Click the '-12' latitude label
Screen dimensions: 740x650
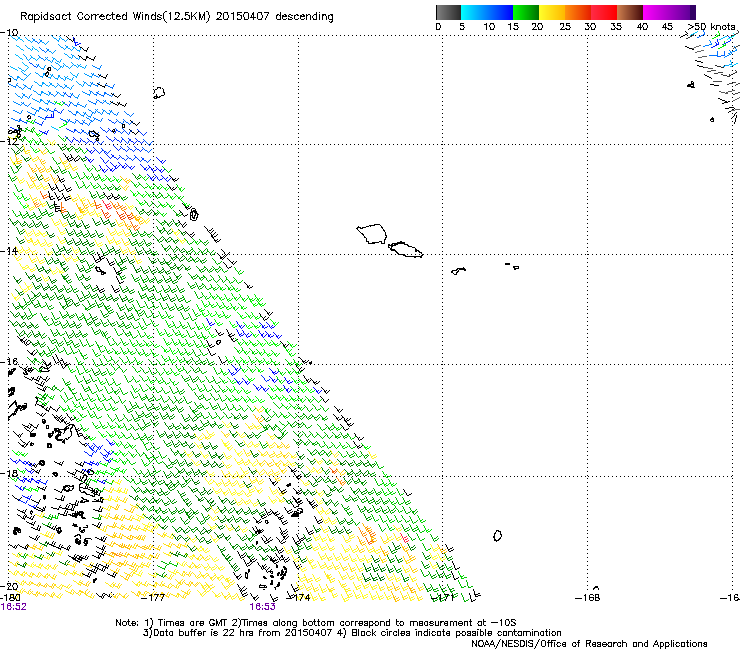(x=9, y=142)
